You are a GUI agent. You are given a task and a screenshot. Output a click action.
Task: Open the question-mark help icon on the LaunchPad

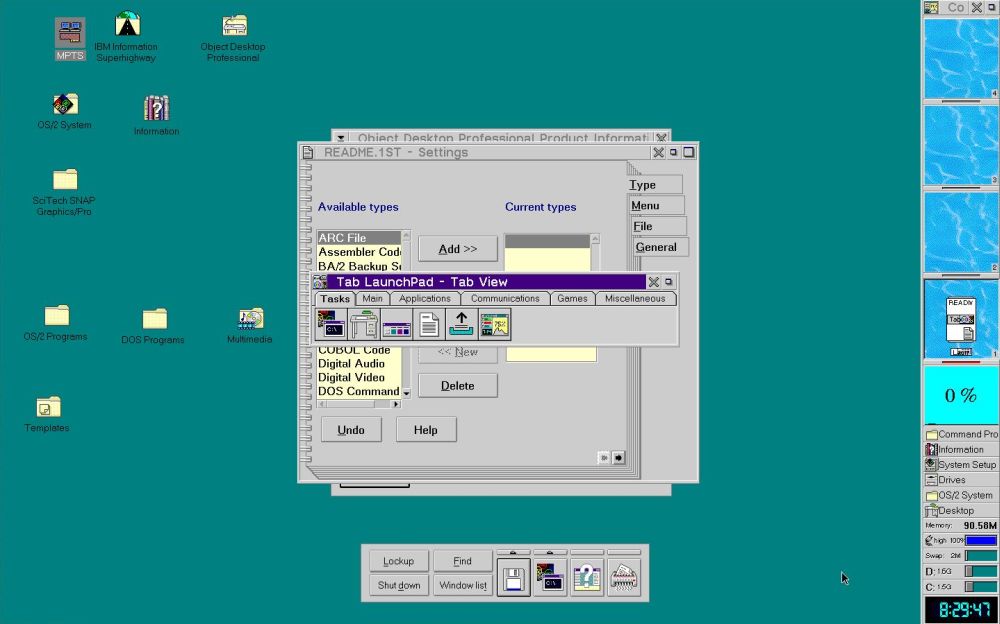coord(587,577)
